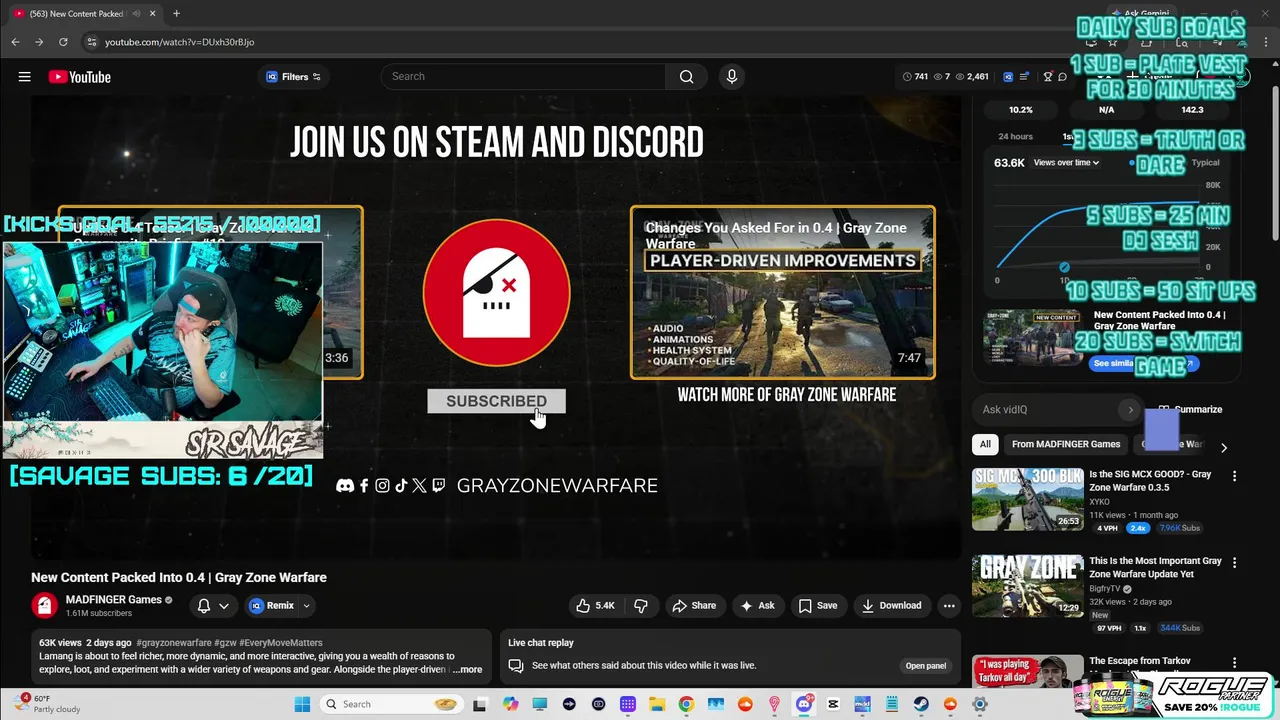Submit Ask vidIQ with the arrow button
The width and height of the screenshot is (1280, 720).
coord(1130,409)
